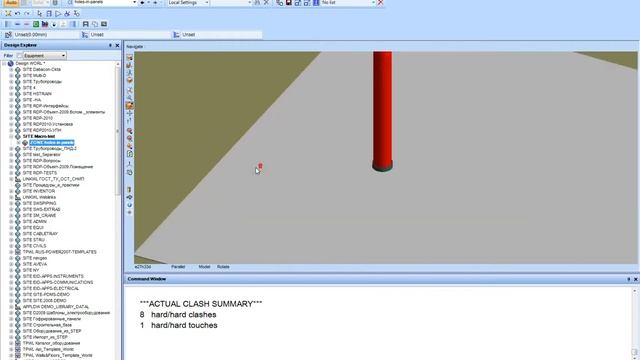Expand the SITE AVEVA node
Viewport: 640px width, 360px height.
tap(11, 264)
